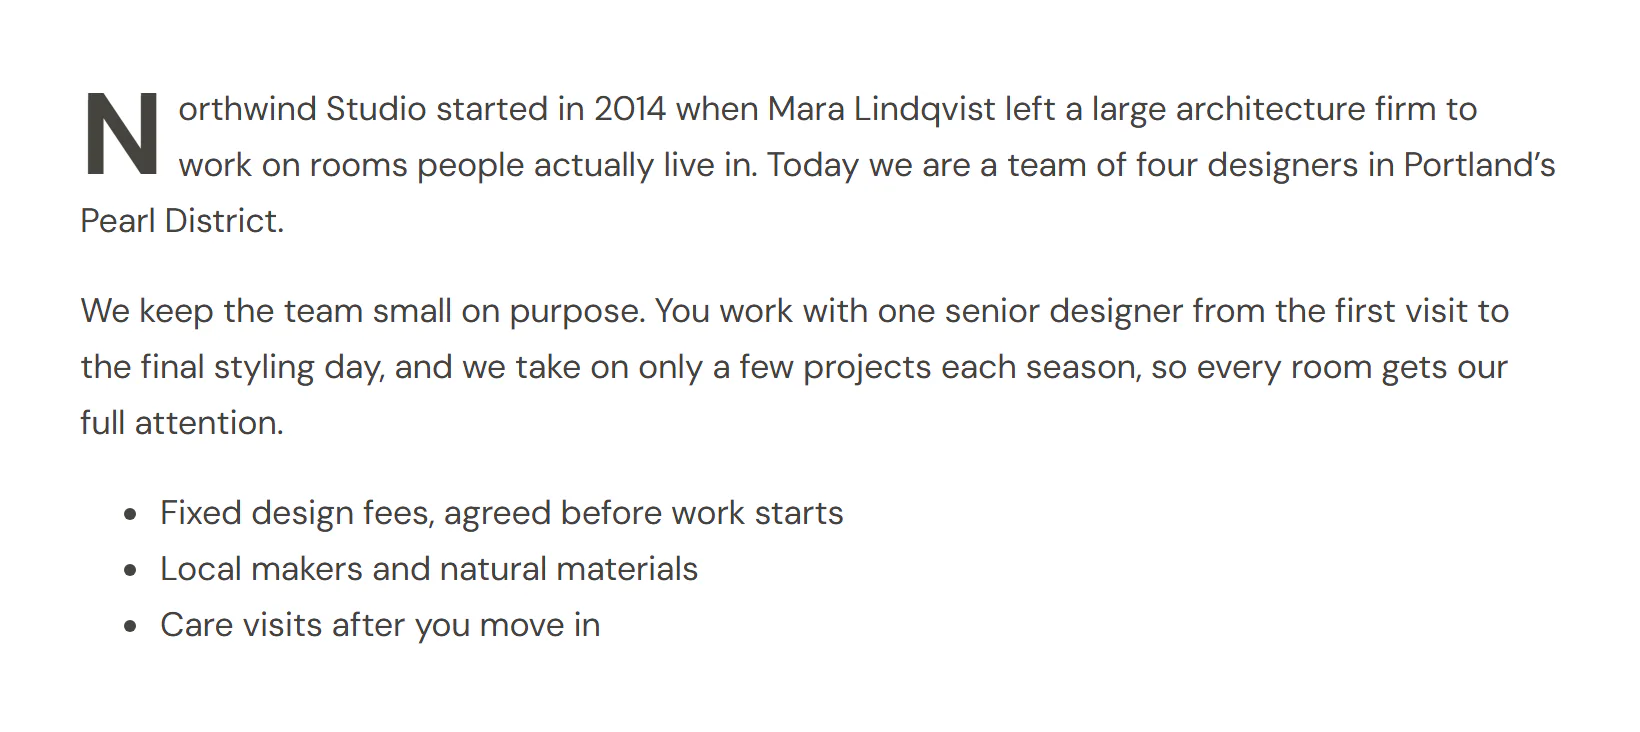Click the sentence "We keep the team small on purpose"
Screen dimensions: 1640x732
[x=360, y=311]
